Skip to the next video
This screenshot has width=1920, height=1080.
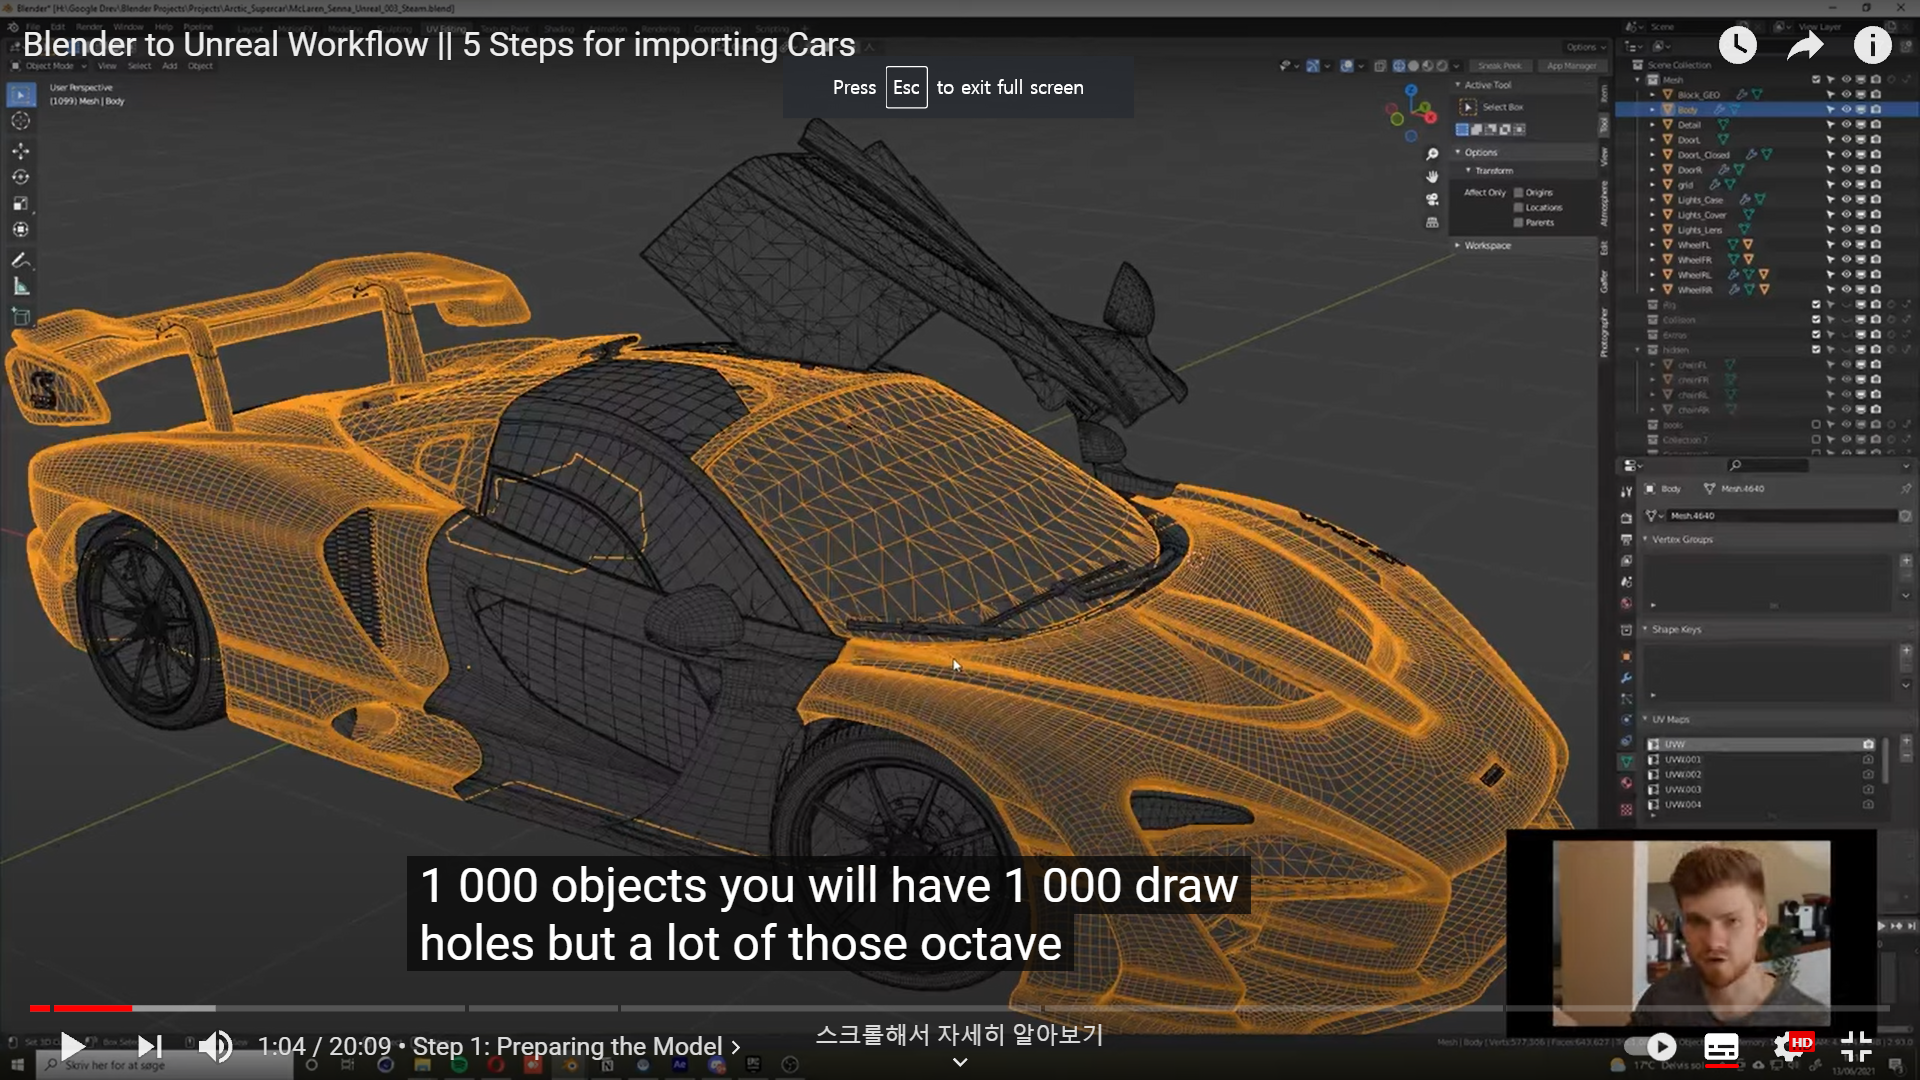coord(150,1047)
